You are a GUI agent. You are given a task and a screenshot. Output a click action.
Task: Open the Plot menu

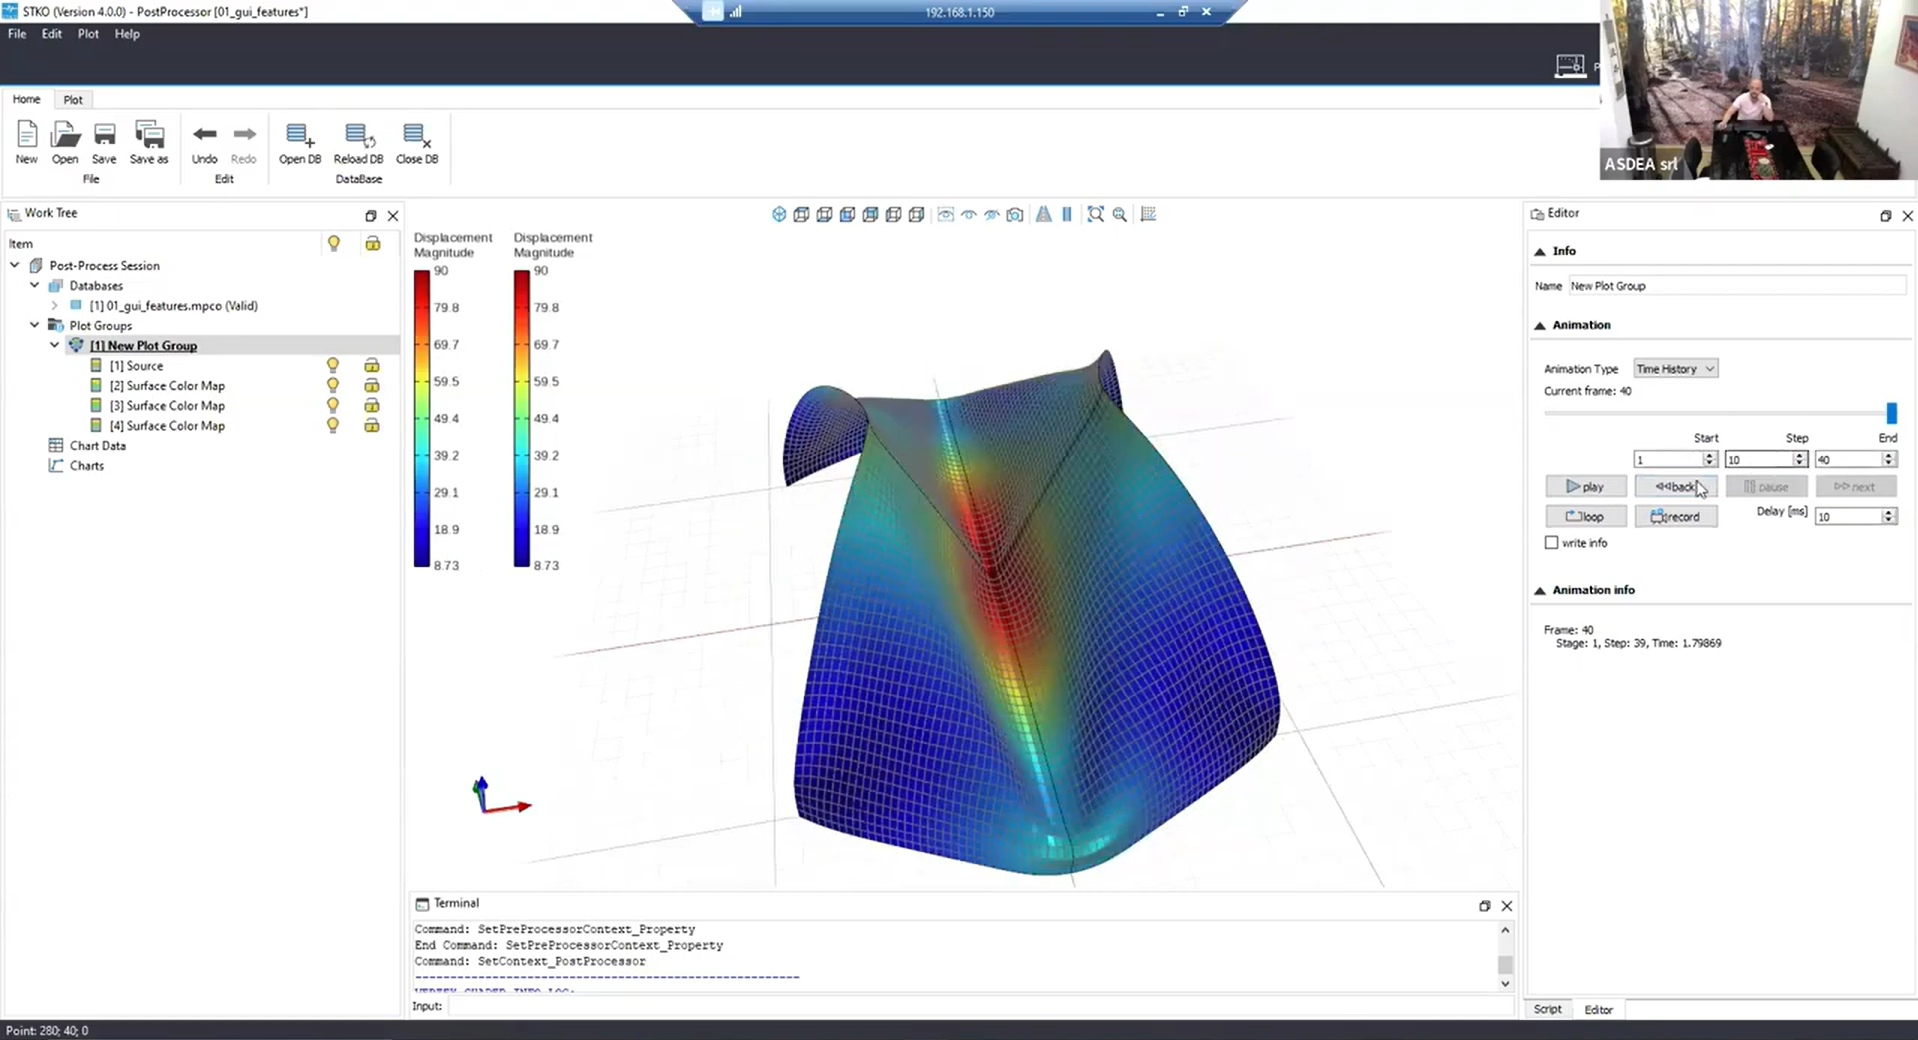(88, 33)
